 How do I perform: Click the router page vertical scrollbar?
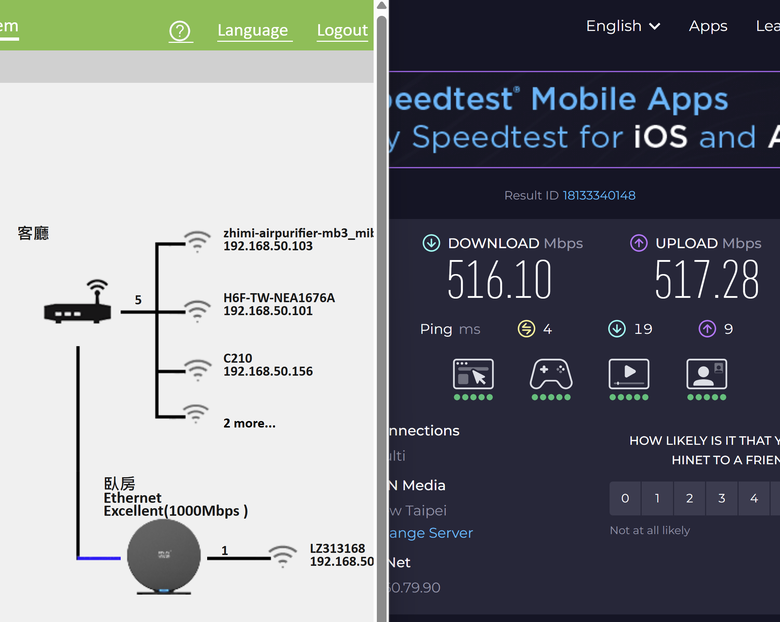click(382, 318)
